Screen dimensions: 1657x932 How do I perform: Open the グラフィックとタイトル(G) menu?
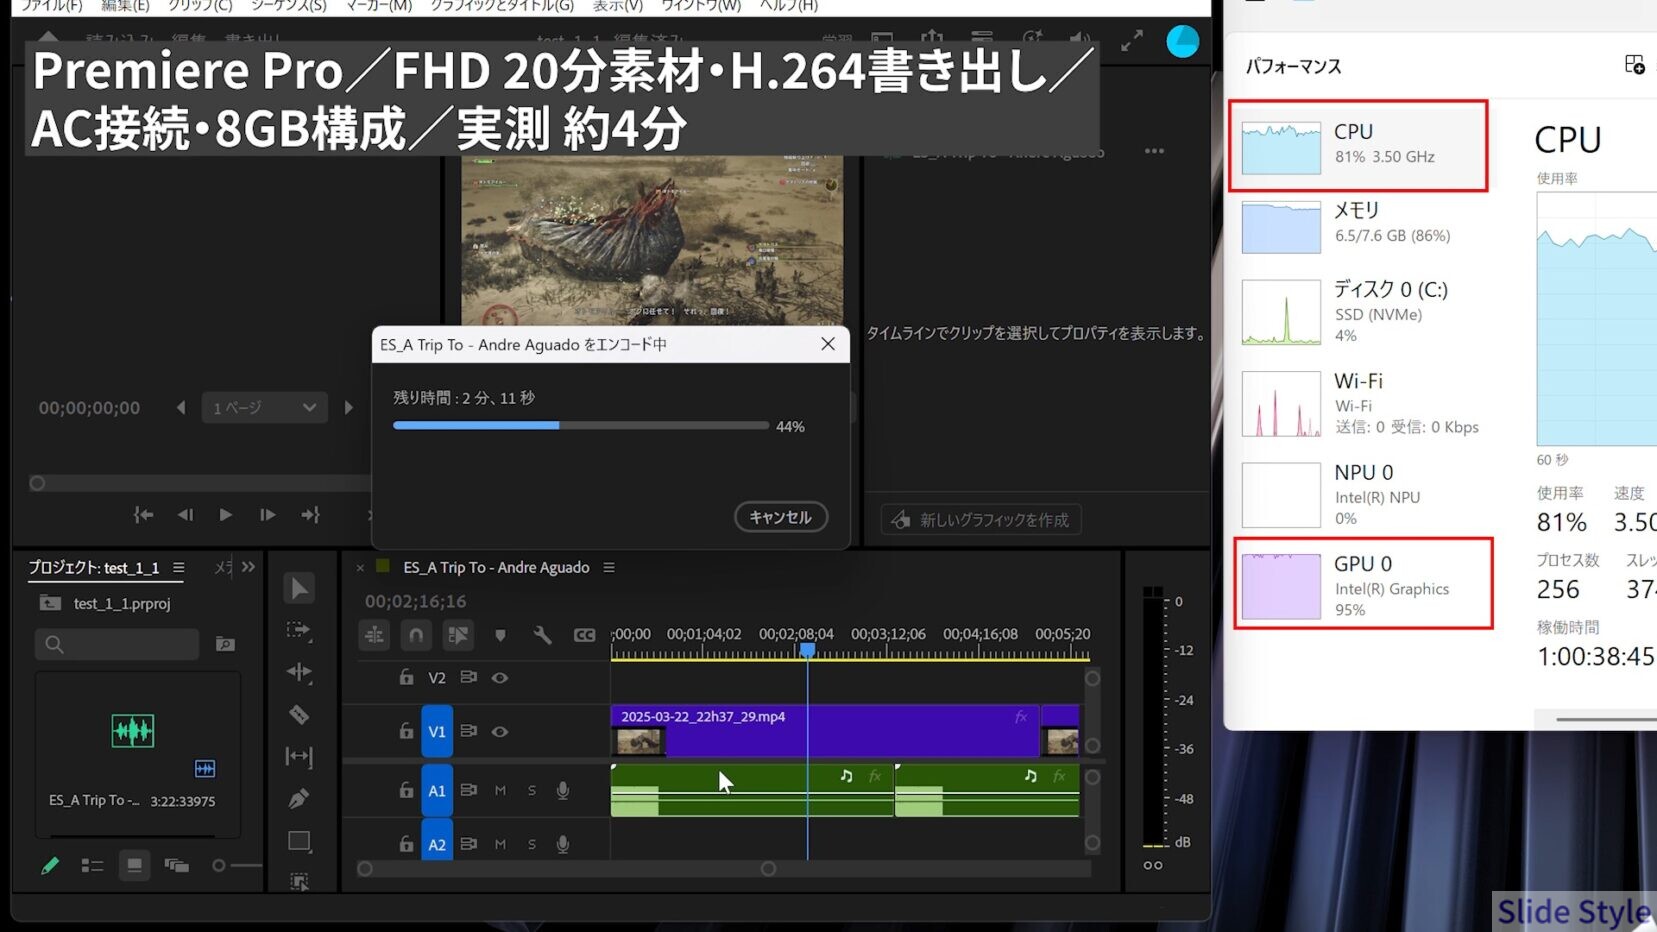502,6
